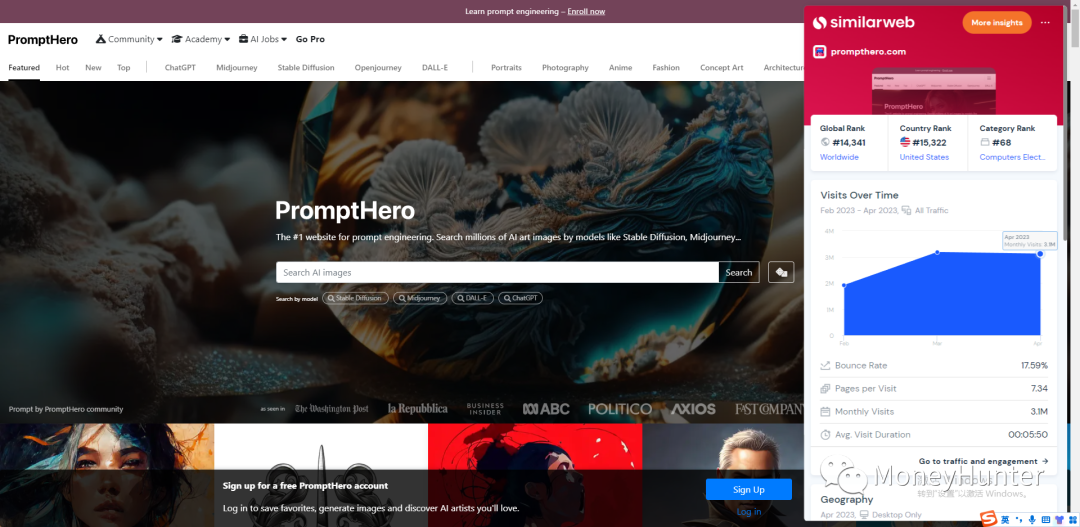Expand the Academy dropdown menu
This screenshot has height=527, width=1080.
(x=200, y=39)
